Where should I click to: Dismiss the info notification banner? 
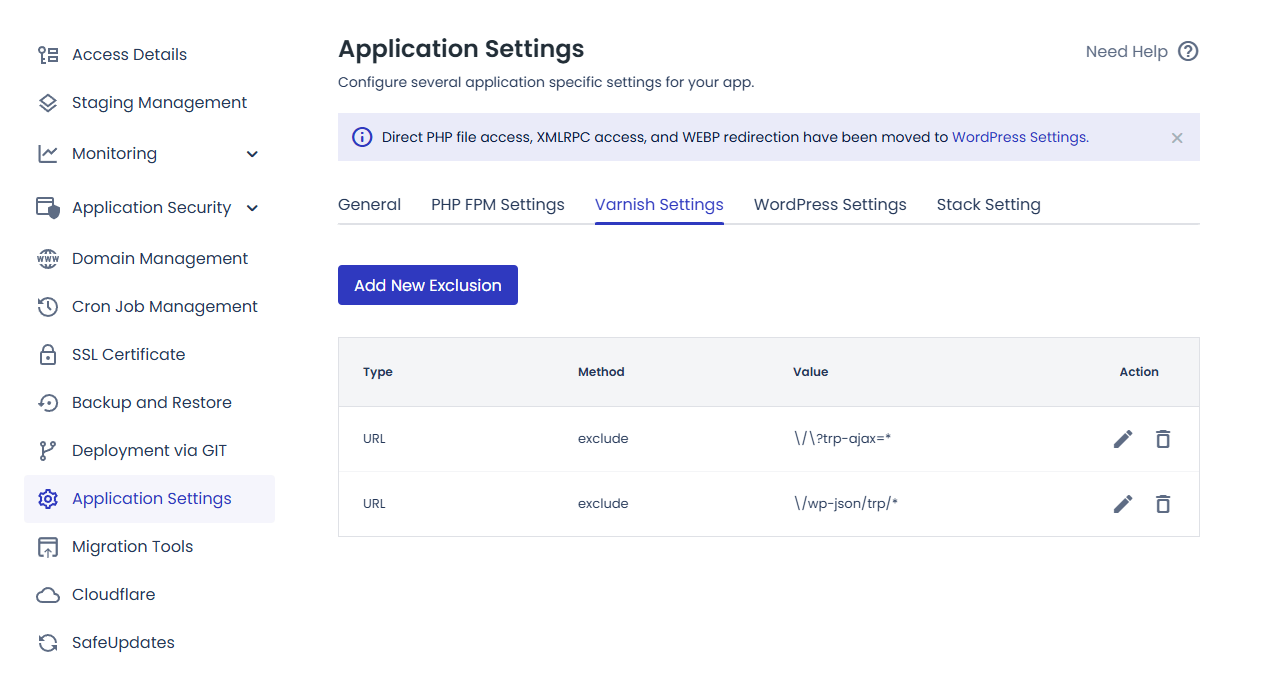tap(1177, 138)
